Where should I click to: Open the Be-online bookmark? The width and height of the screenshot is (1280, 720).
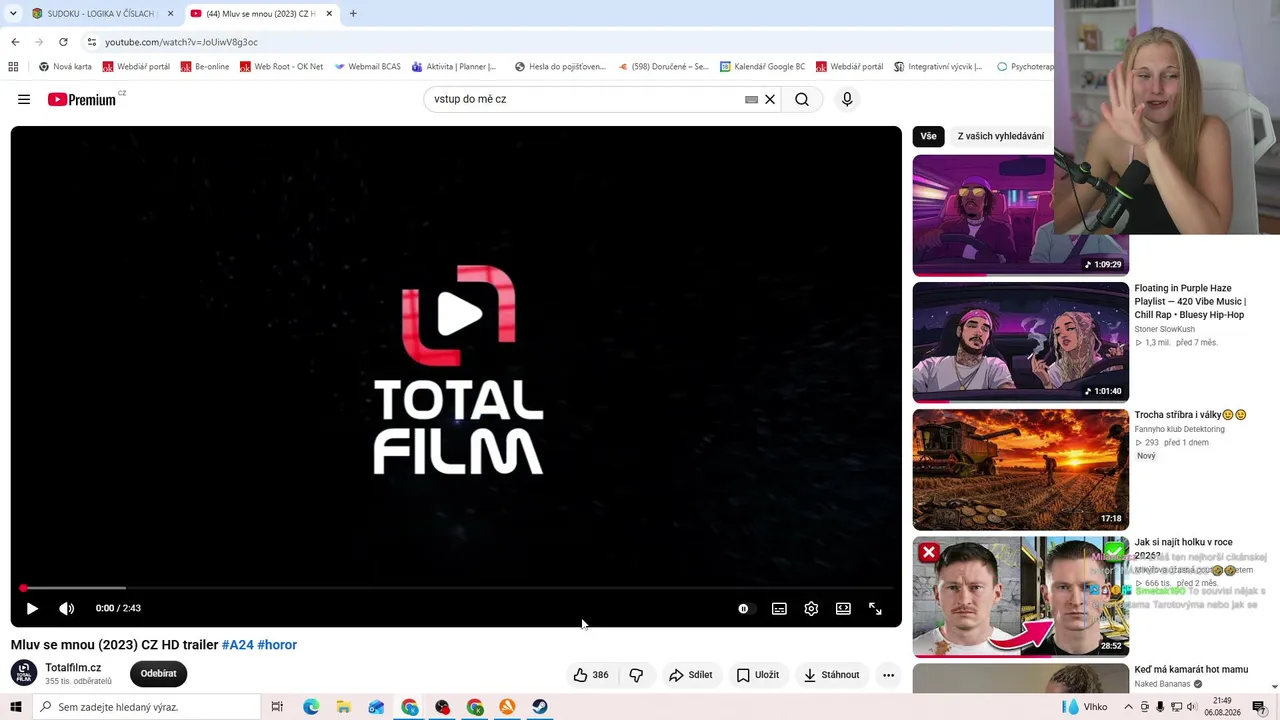point(205,67)
